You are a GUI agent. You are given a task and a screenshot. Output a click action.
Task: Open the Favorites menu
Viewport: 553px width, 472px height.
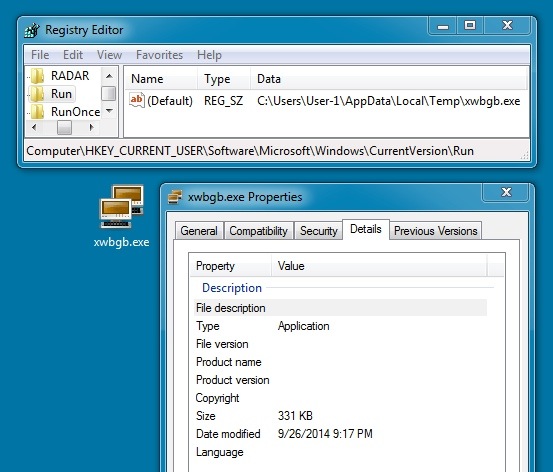(x=159, y=55)
